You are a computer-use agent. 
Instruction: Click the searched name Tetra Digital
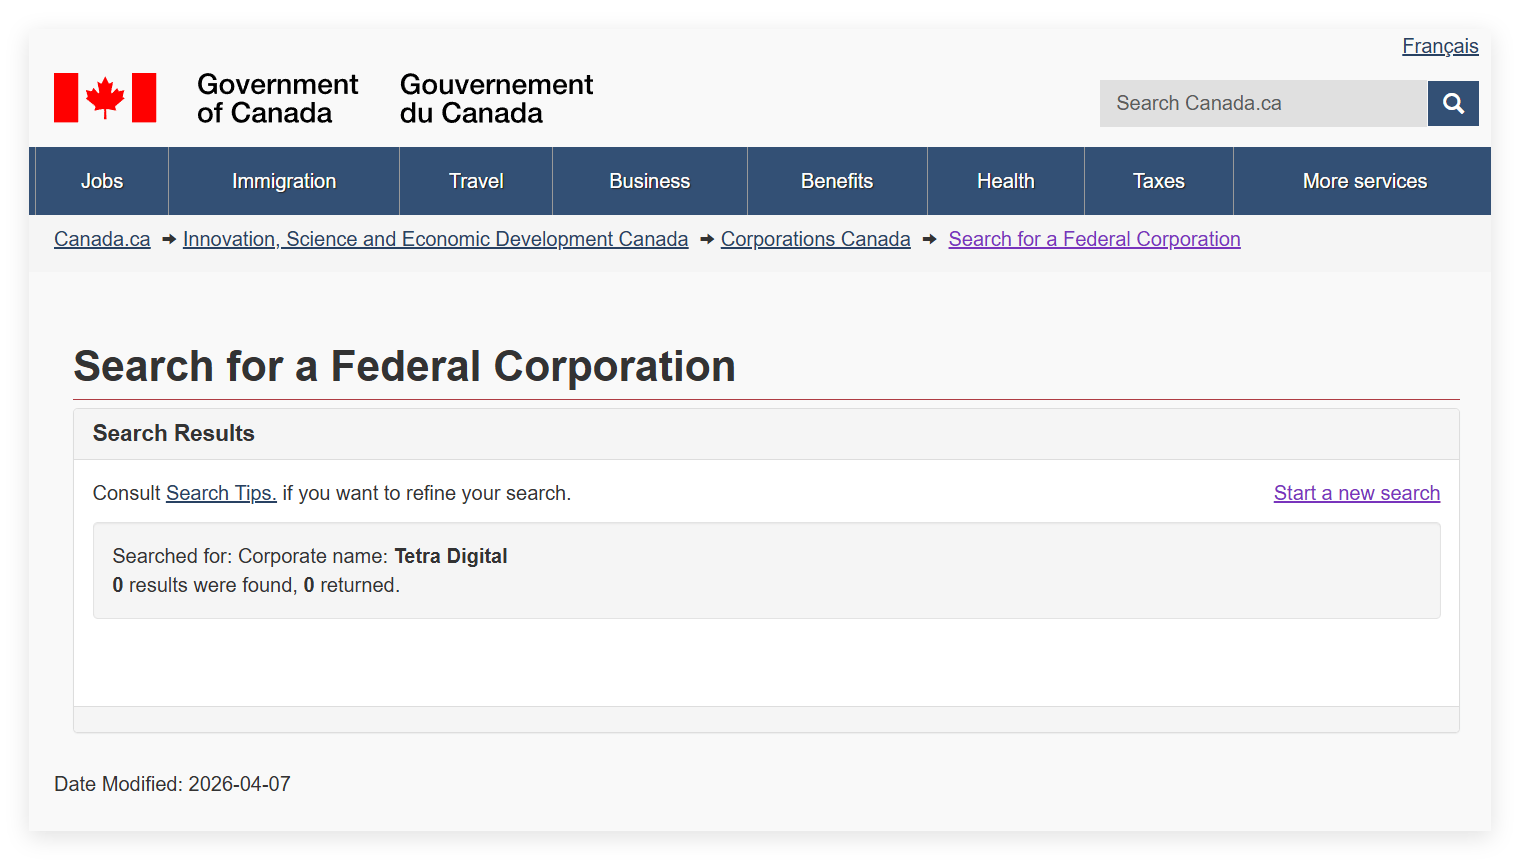pos(451,556)
